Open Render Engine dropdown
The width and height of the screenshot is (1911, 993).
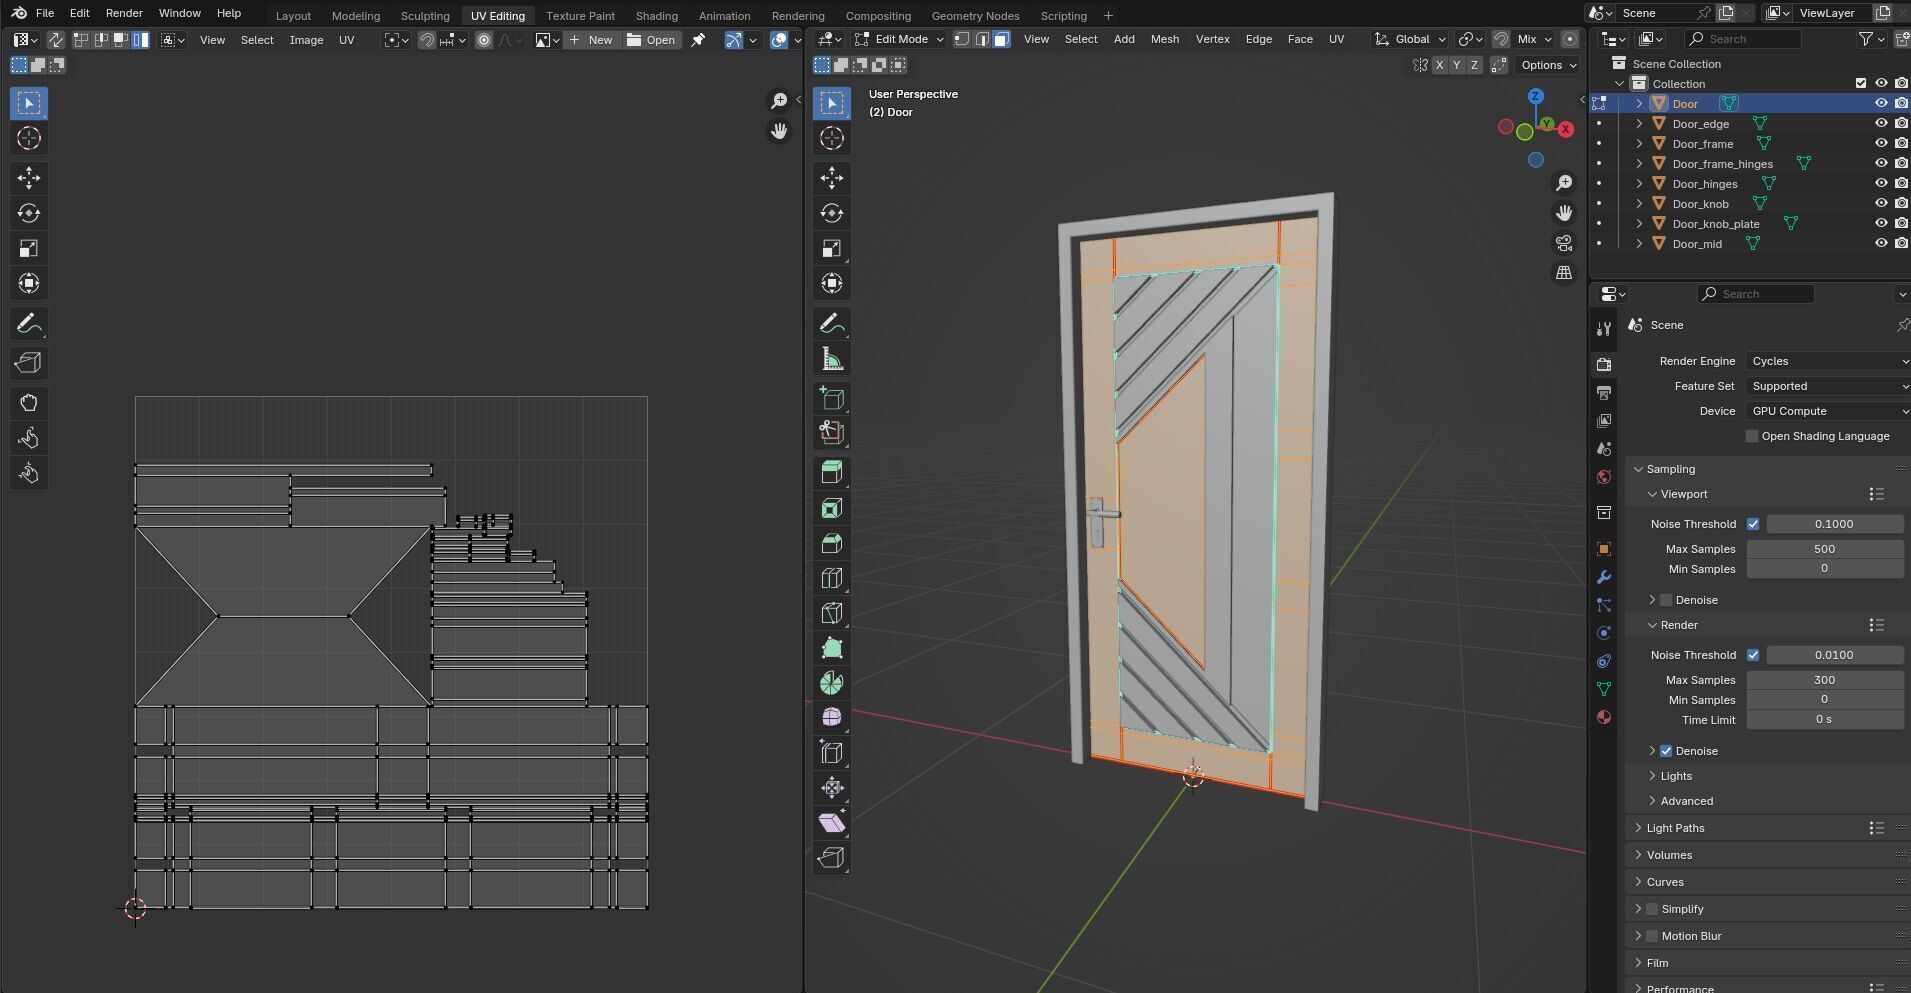(1827, 361)
